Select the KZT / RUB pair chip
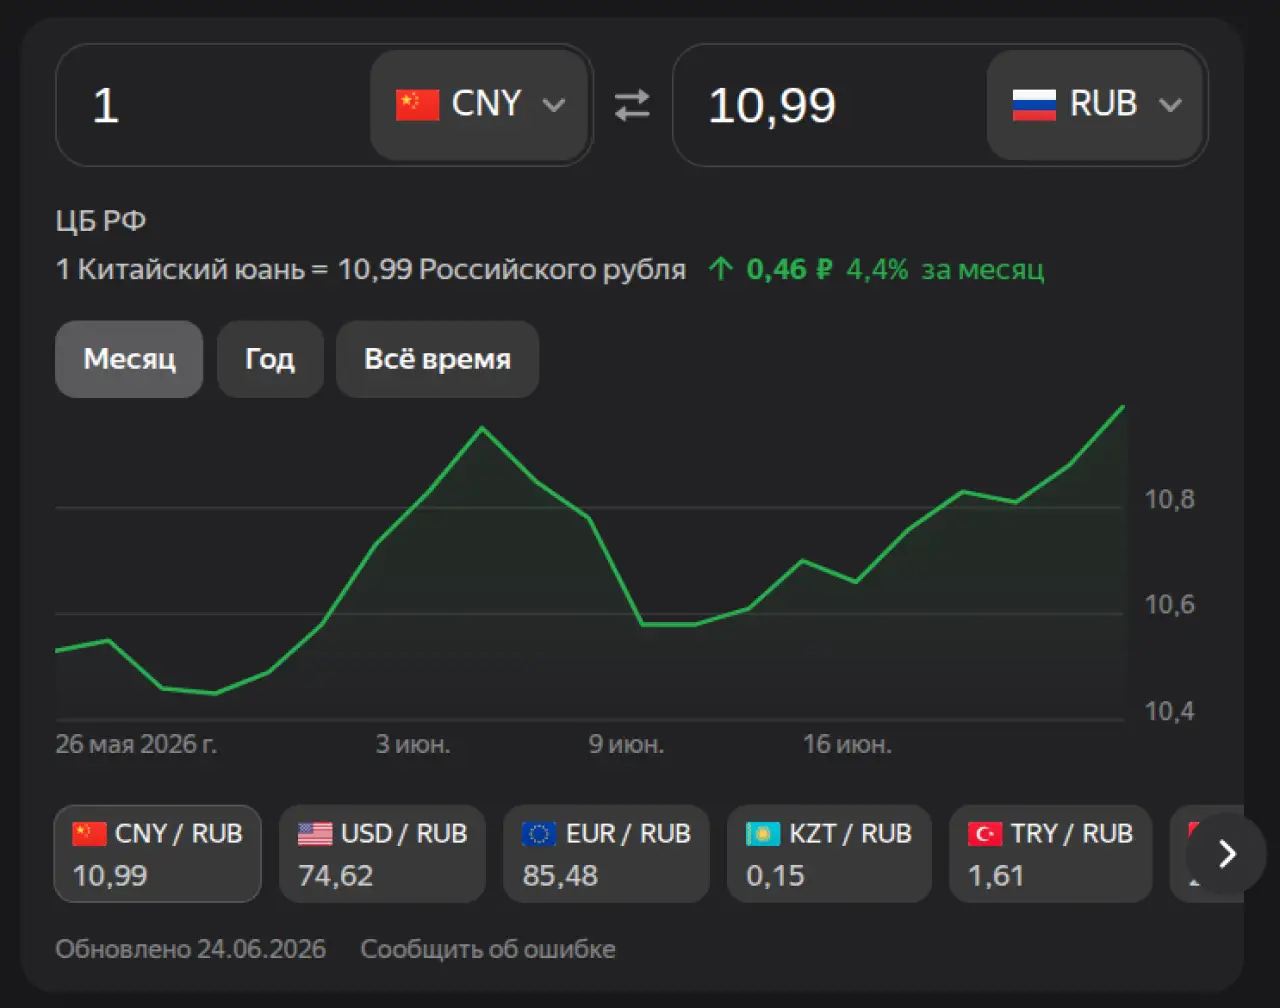 coord(830,854)
